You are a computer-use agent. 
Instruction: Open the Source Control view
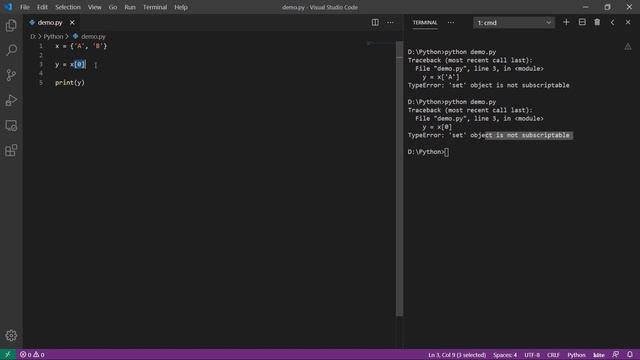click(11, 75)
